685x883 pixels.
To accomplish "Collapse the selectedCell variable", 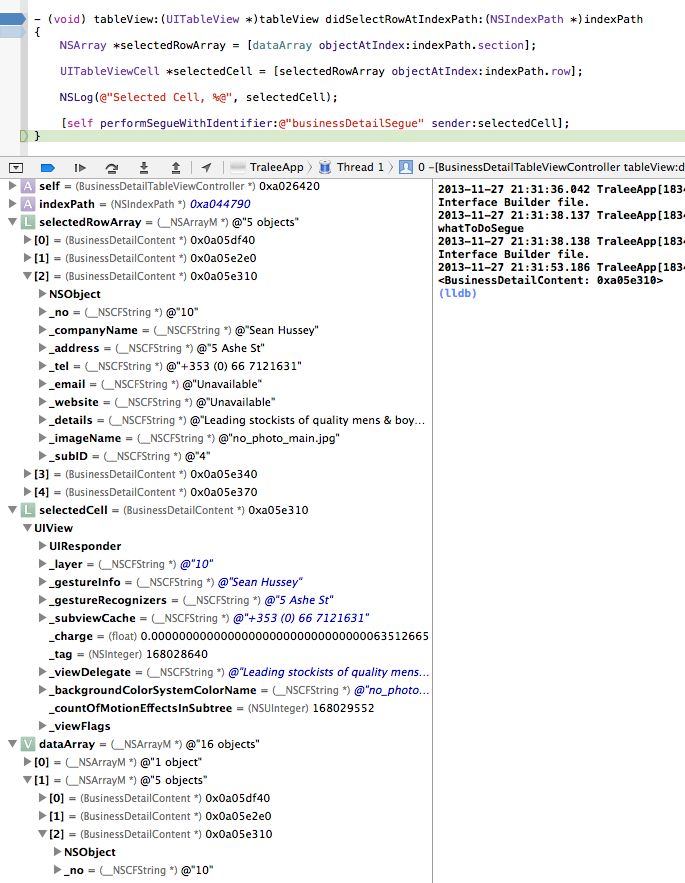I will (12, 510).
